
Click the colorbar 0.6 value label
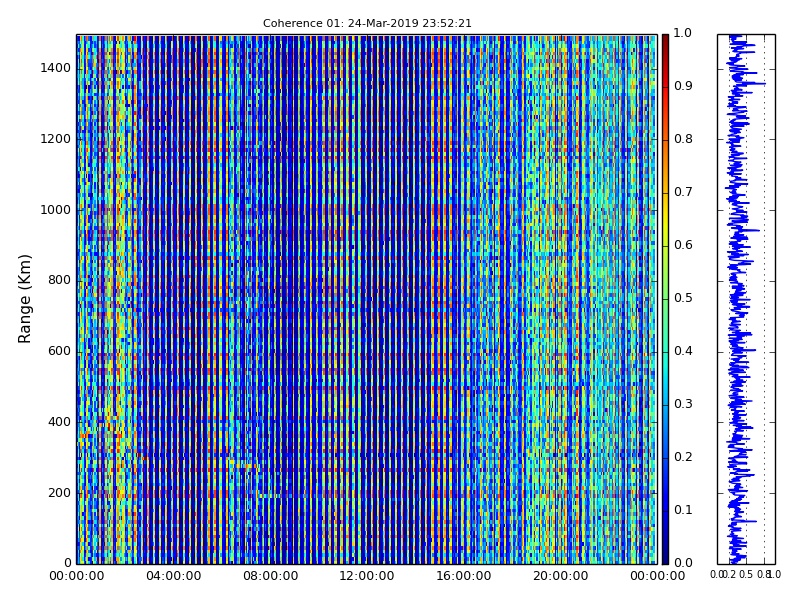(x=683, y=245)
